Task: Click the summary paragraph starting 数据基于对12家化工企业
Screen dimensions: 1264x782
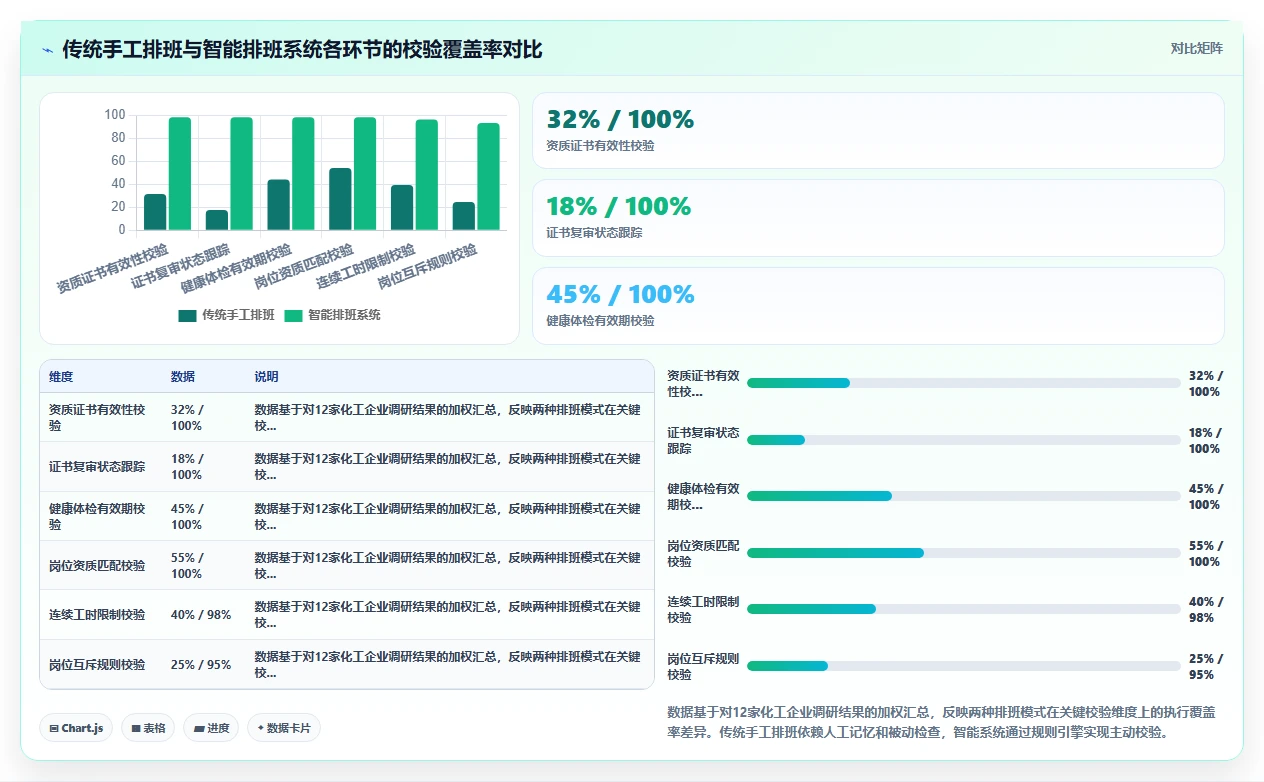Action: (941, 721)
